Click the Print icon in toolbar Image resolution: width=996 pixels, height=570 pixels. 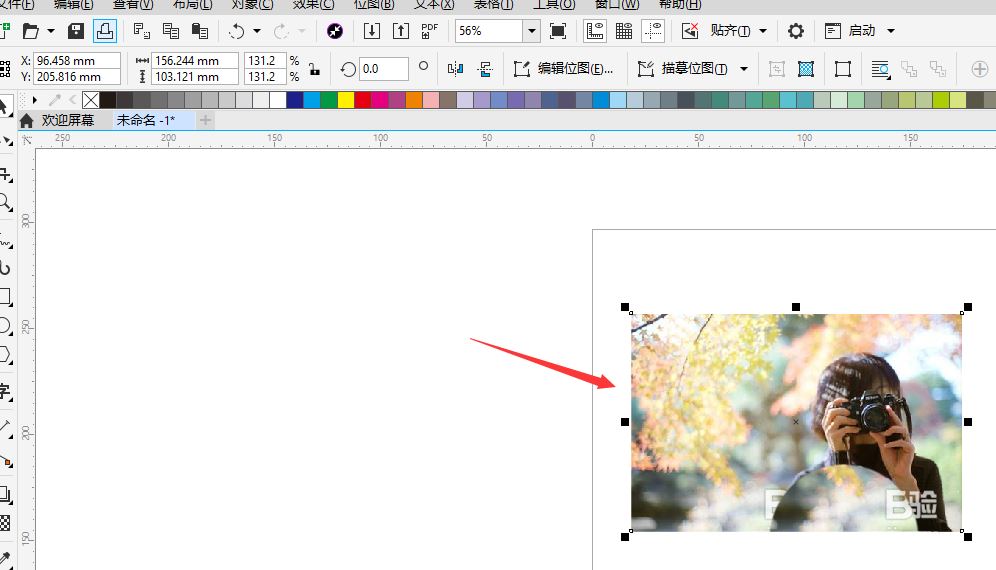tap(104, 31)
